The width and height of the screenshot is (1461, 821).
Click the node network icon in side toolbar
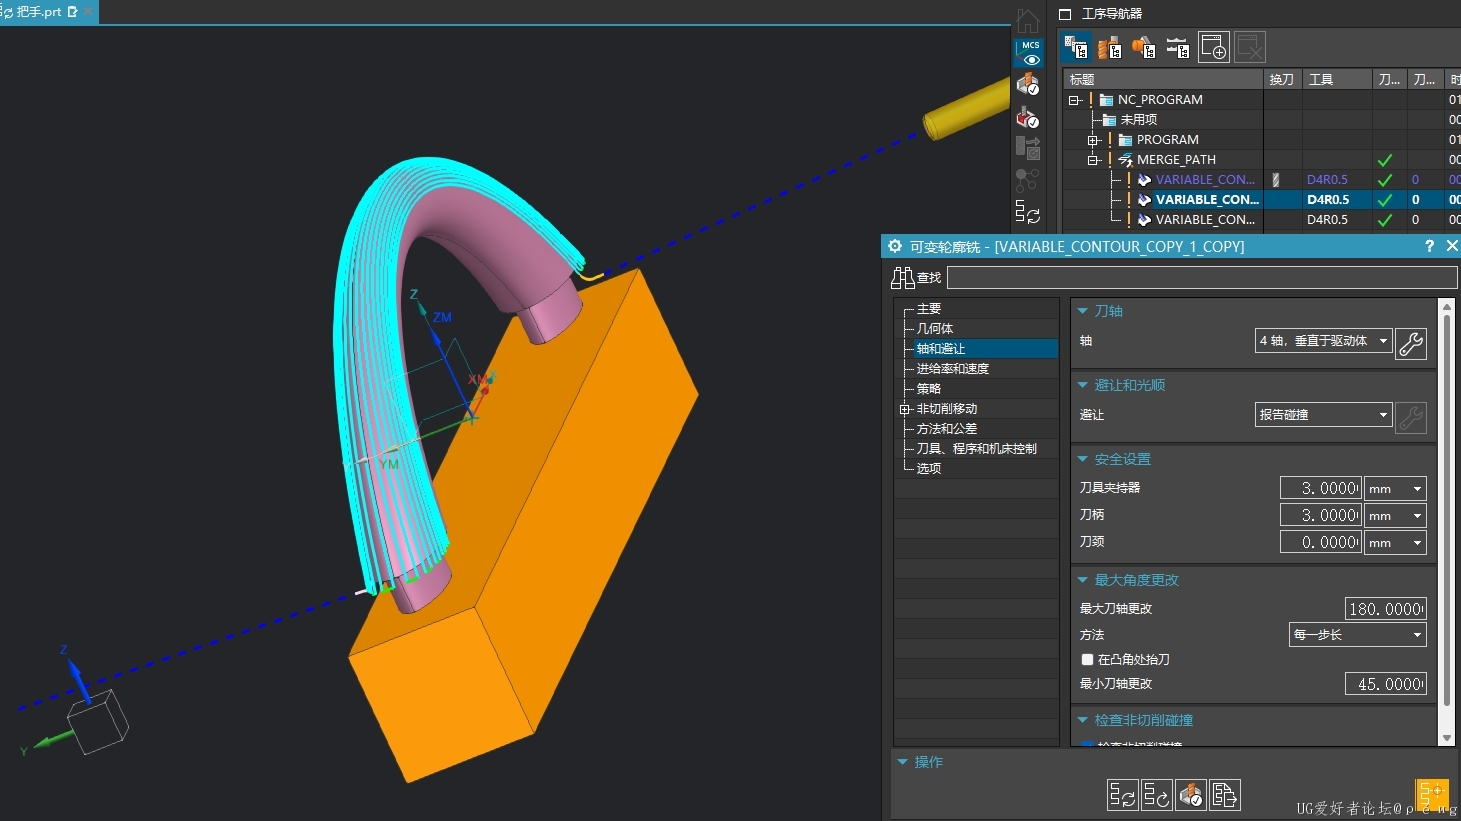(1028, 180)
